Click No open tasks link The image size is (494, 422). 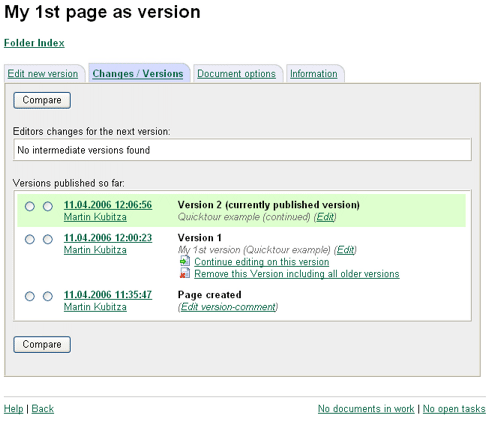(x=454, y=409)
